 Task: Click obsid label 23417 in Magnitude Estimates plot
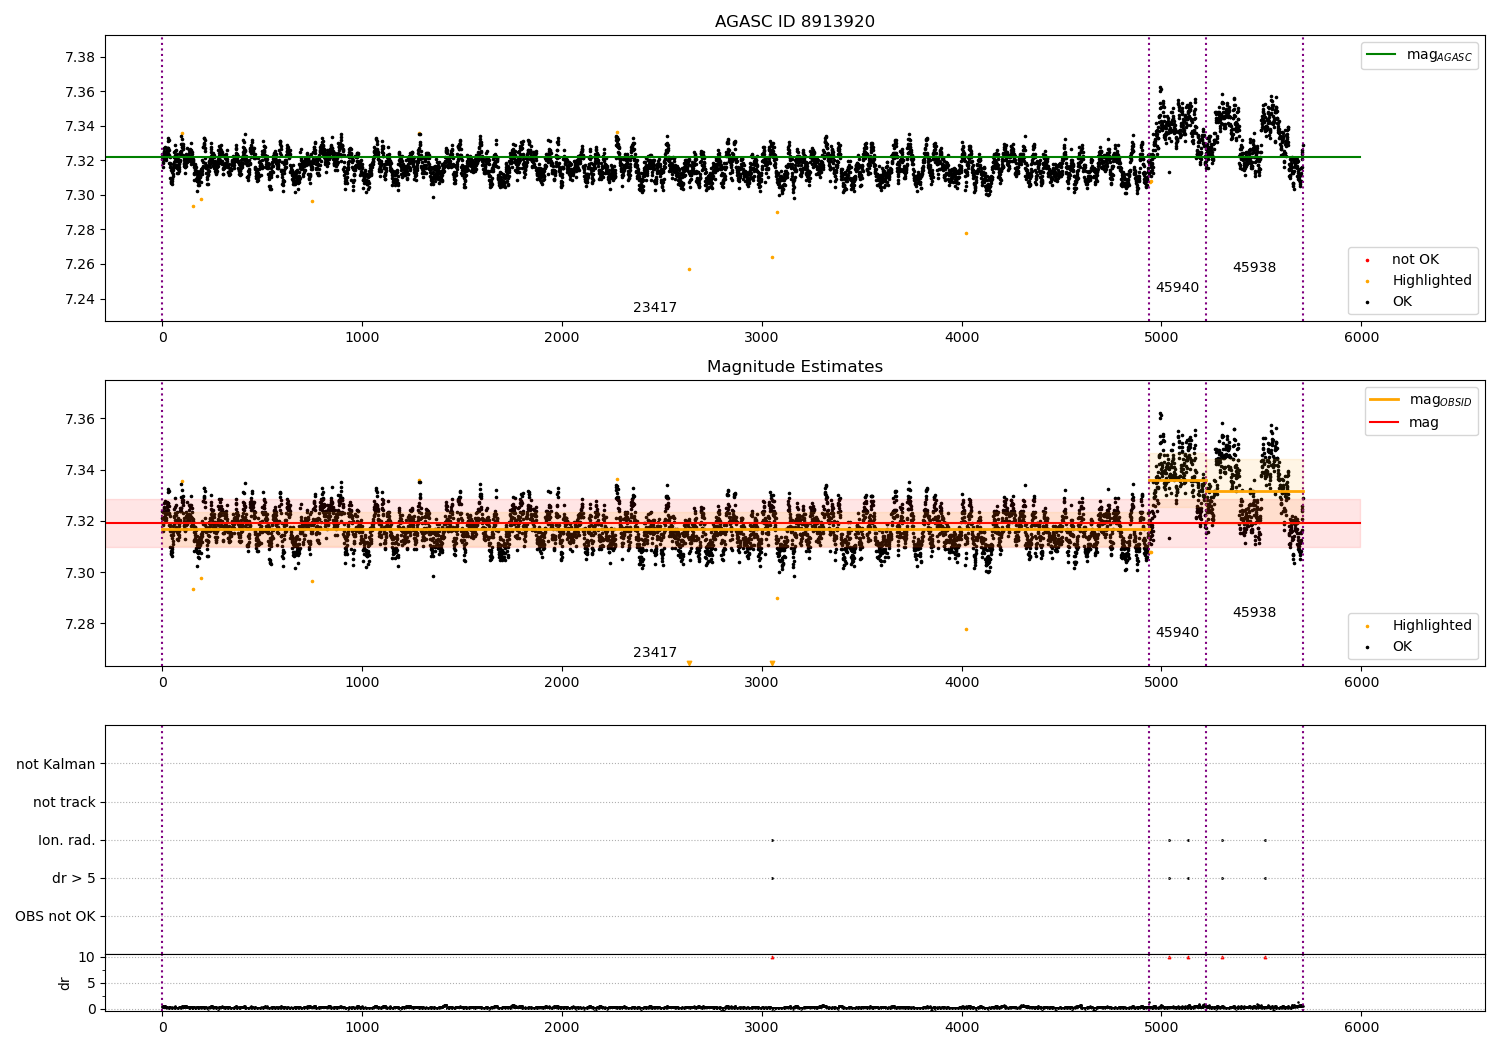pos(654,653)
